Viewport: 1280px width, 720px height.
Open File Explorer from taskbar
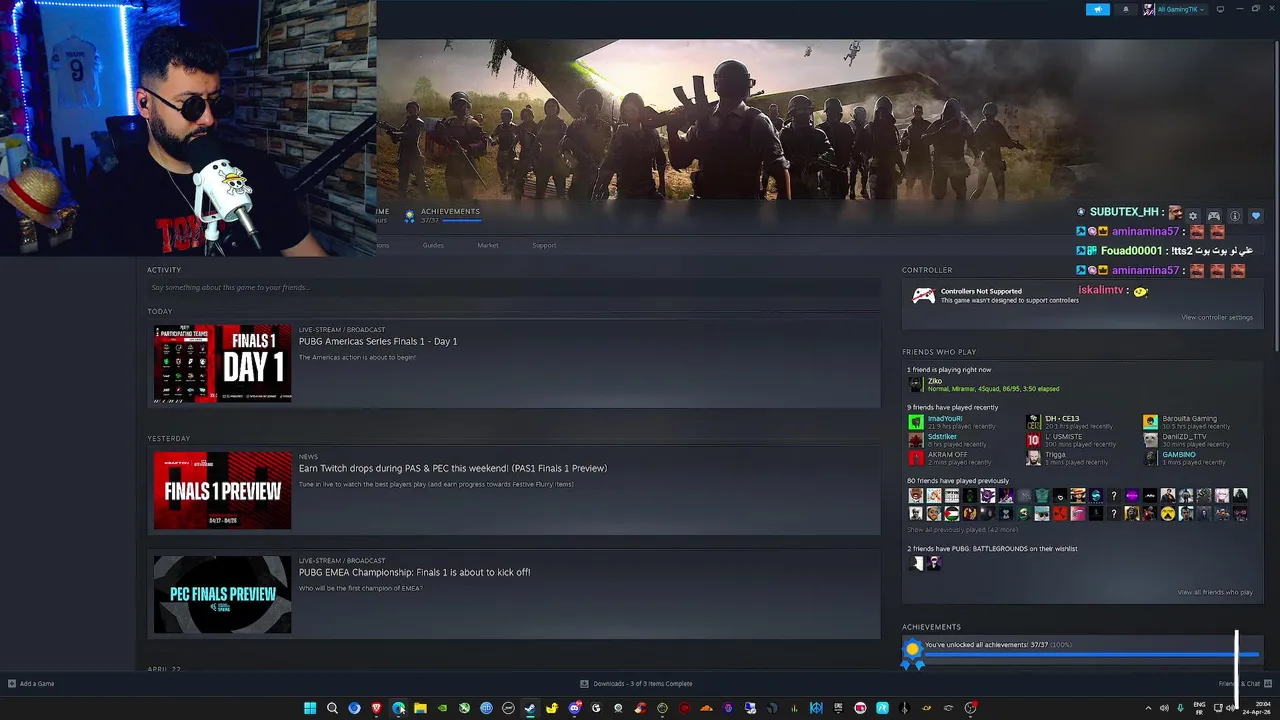tap(420, 708)
